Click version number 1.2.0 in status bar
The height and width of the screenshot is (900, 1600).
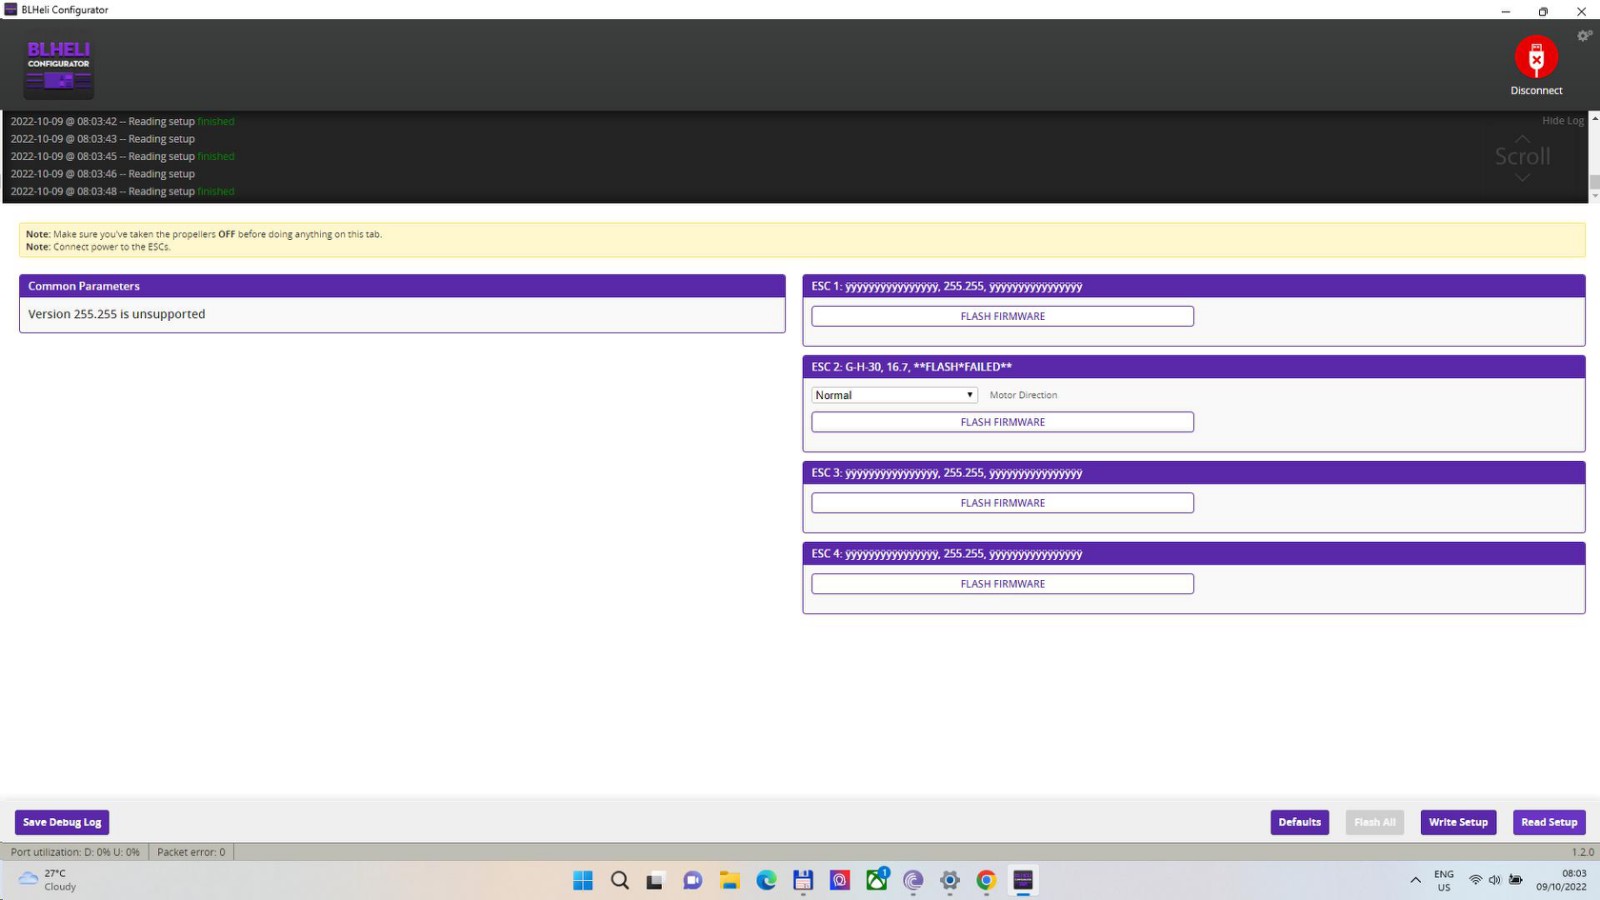click(x=1583, y=852)
